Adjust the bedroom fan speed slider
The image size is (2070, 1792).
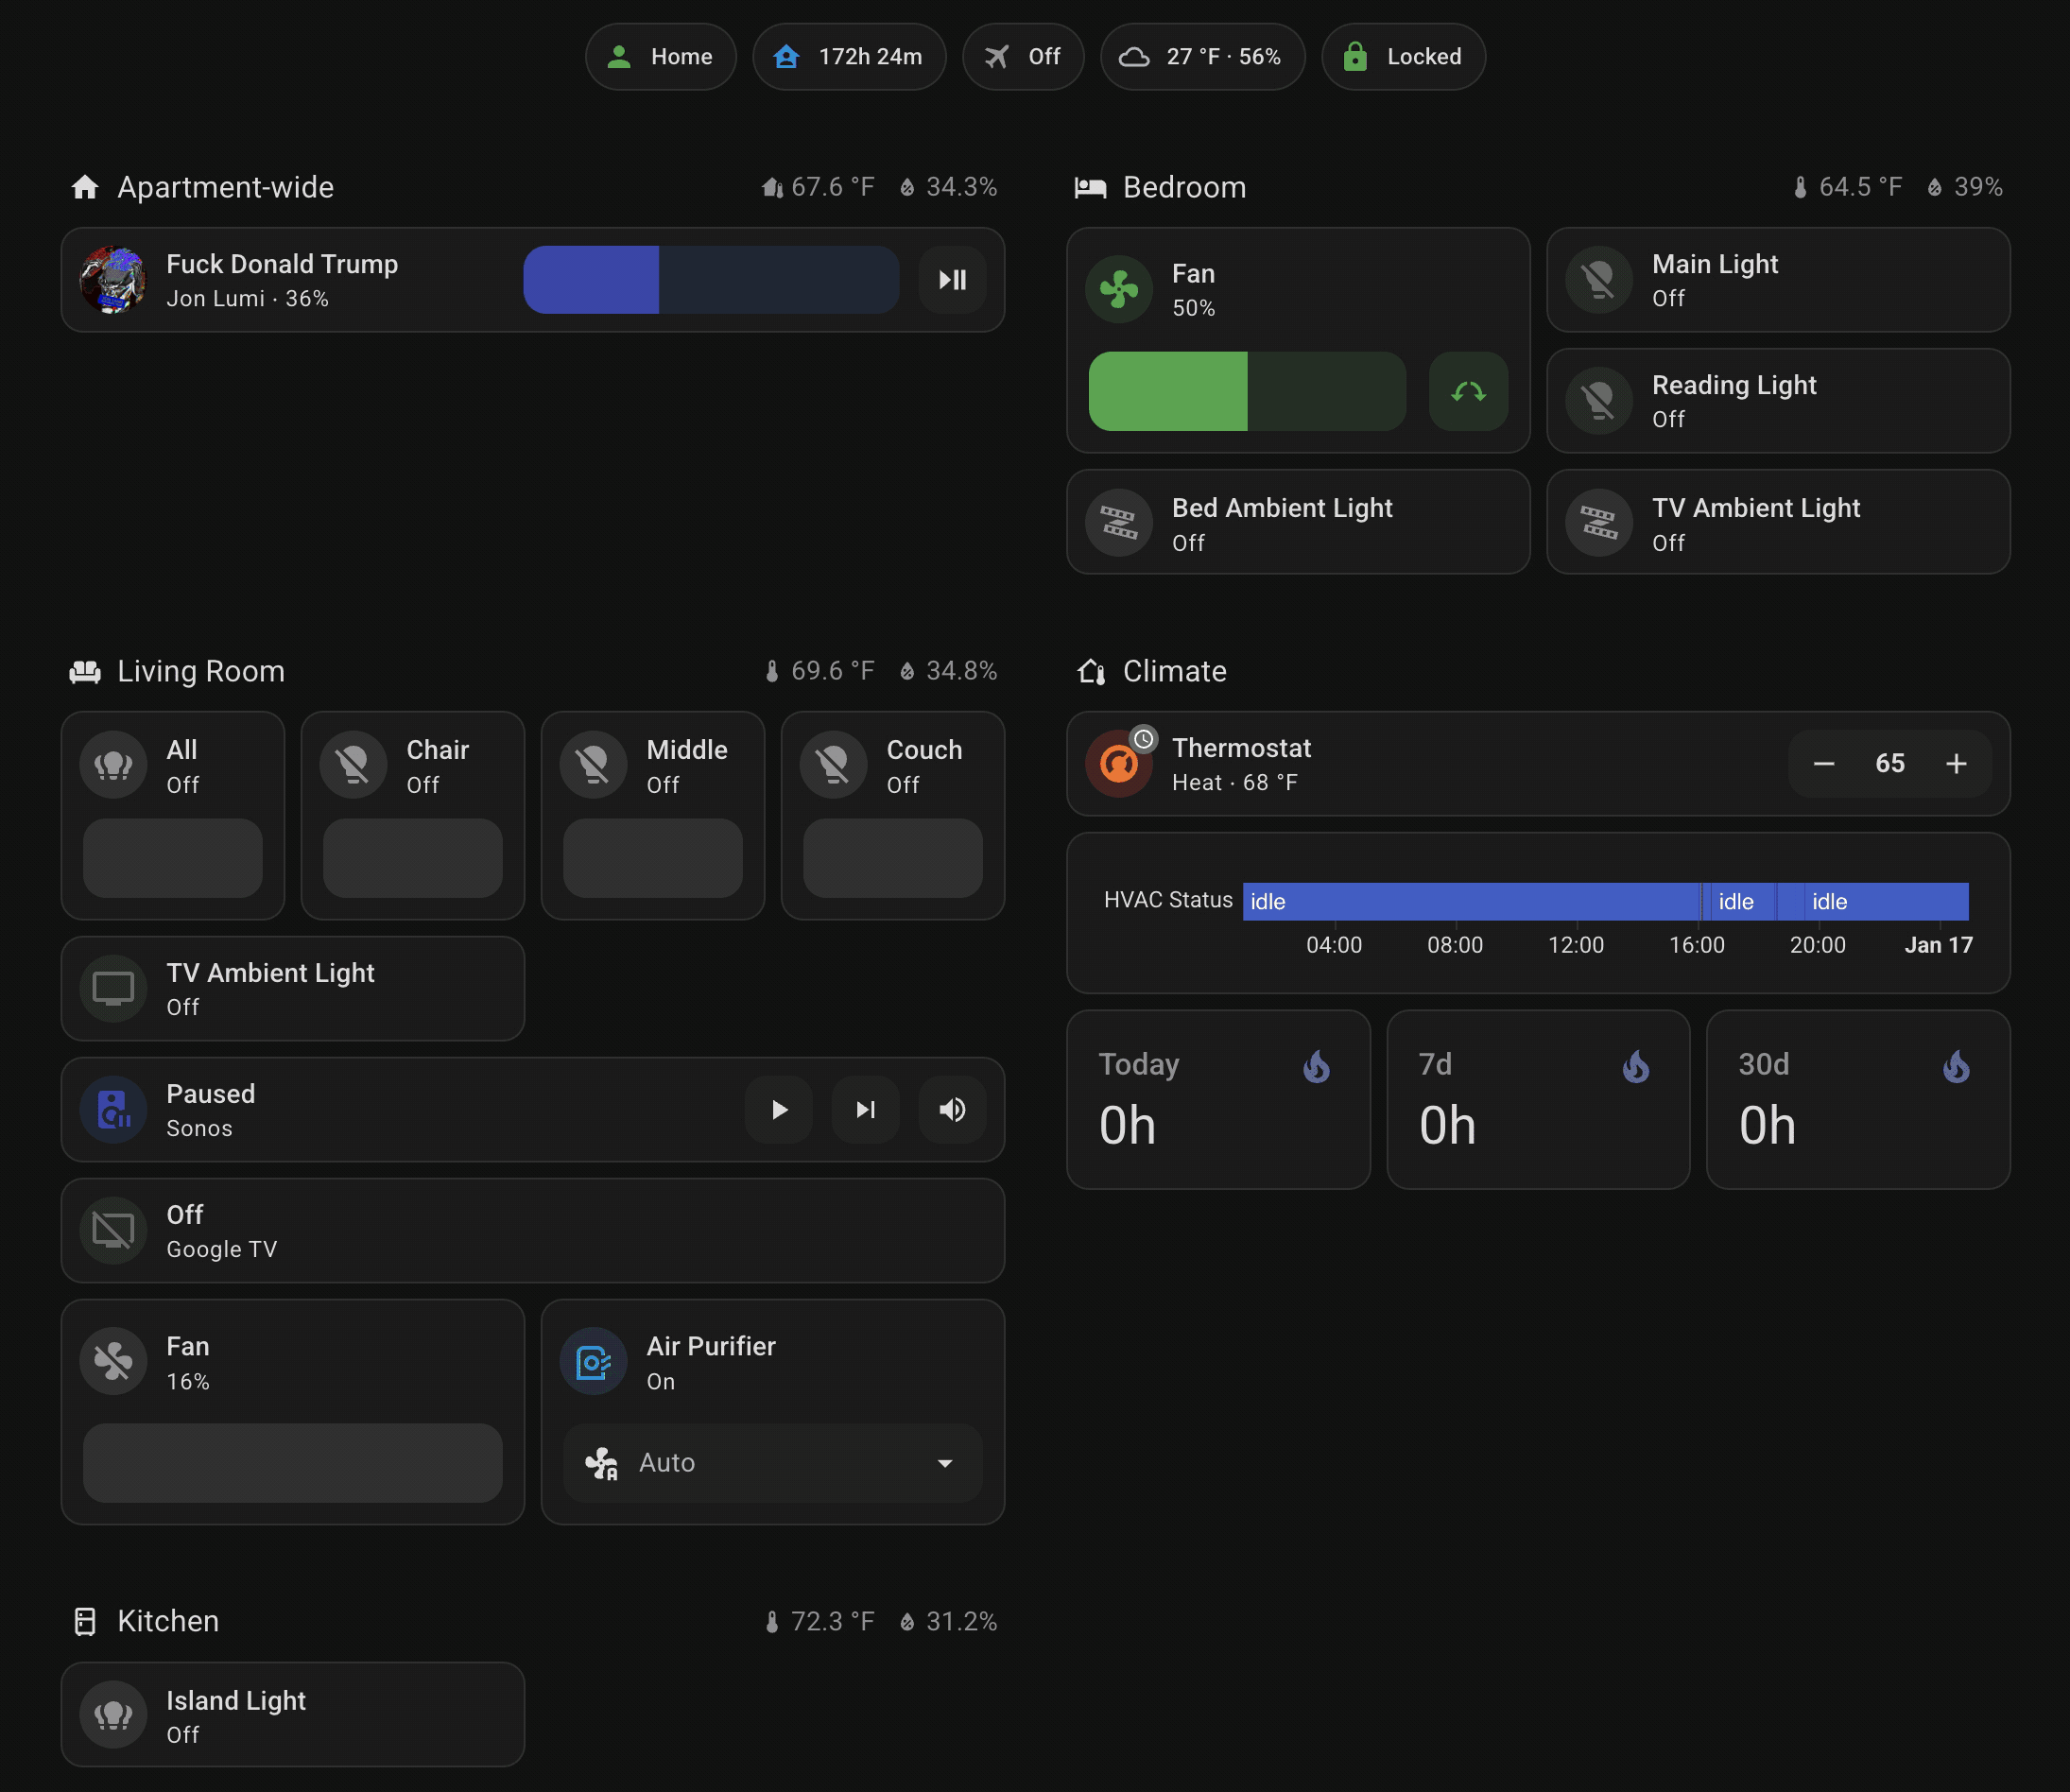pyautogui.click(x=1246, y=392)
